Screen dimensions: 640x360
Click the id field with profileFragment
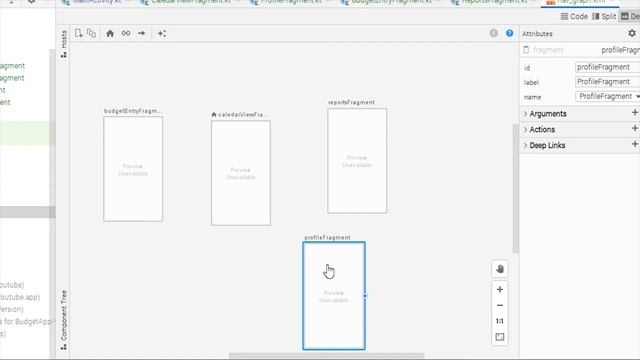point(608,67)
